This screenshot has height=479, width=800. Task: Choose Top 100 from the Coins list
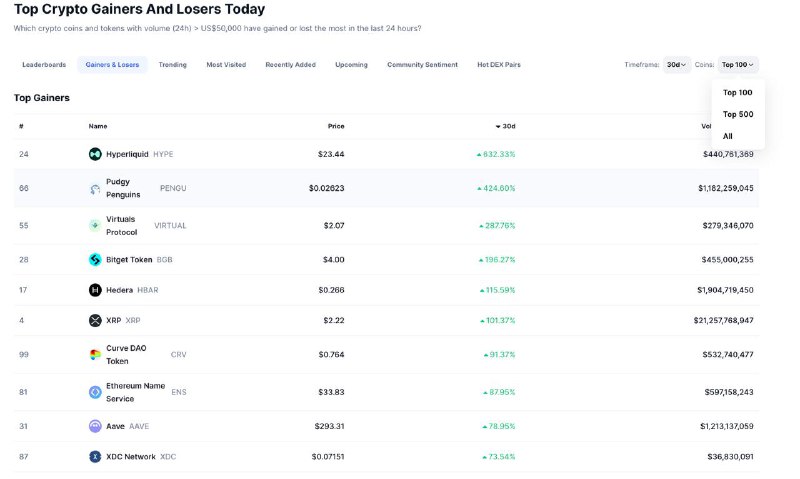pyautogui.click(x=738, y=92)
